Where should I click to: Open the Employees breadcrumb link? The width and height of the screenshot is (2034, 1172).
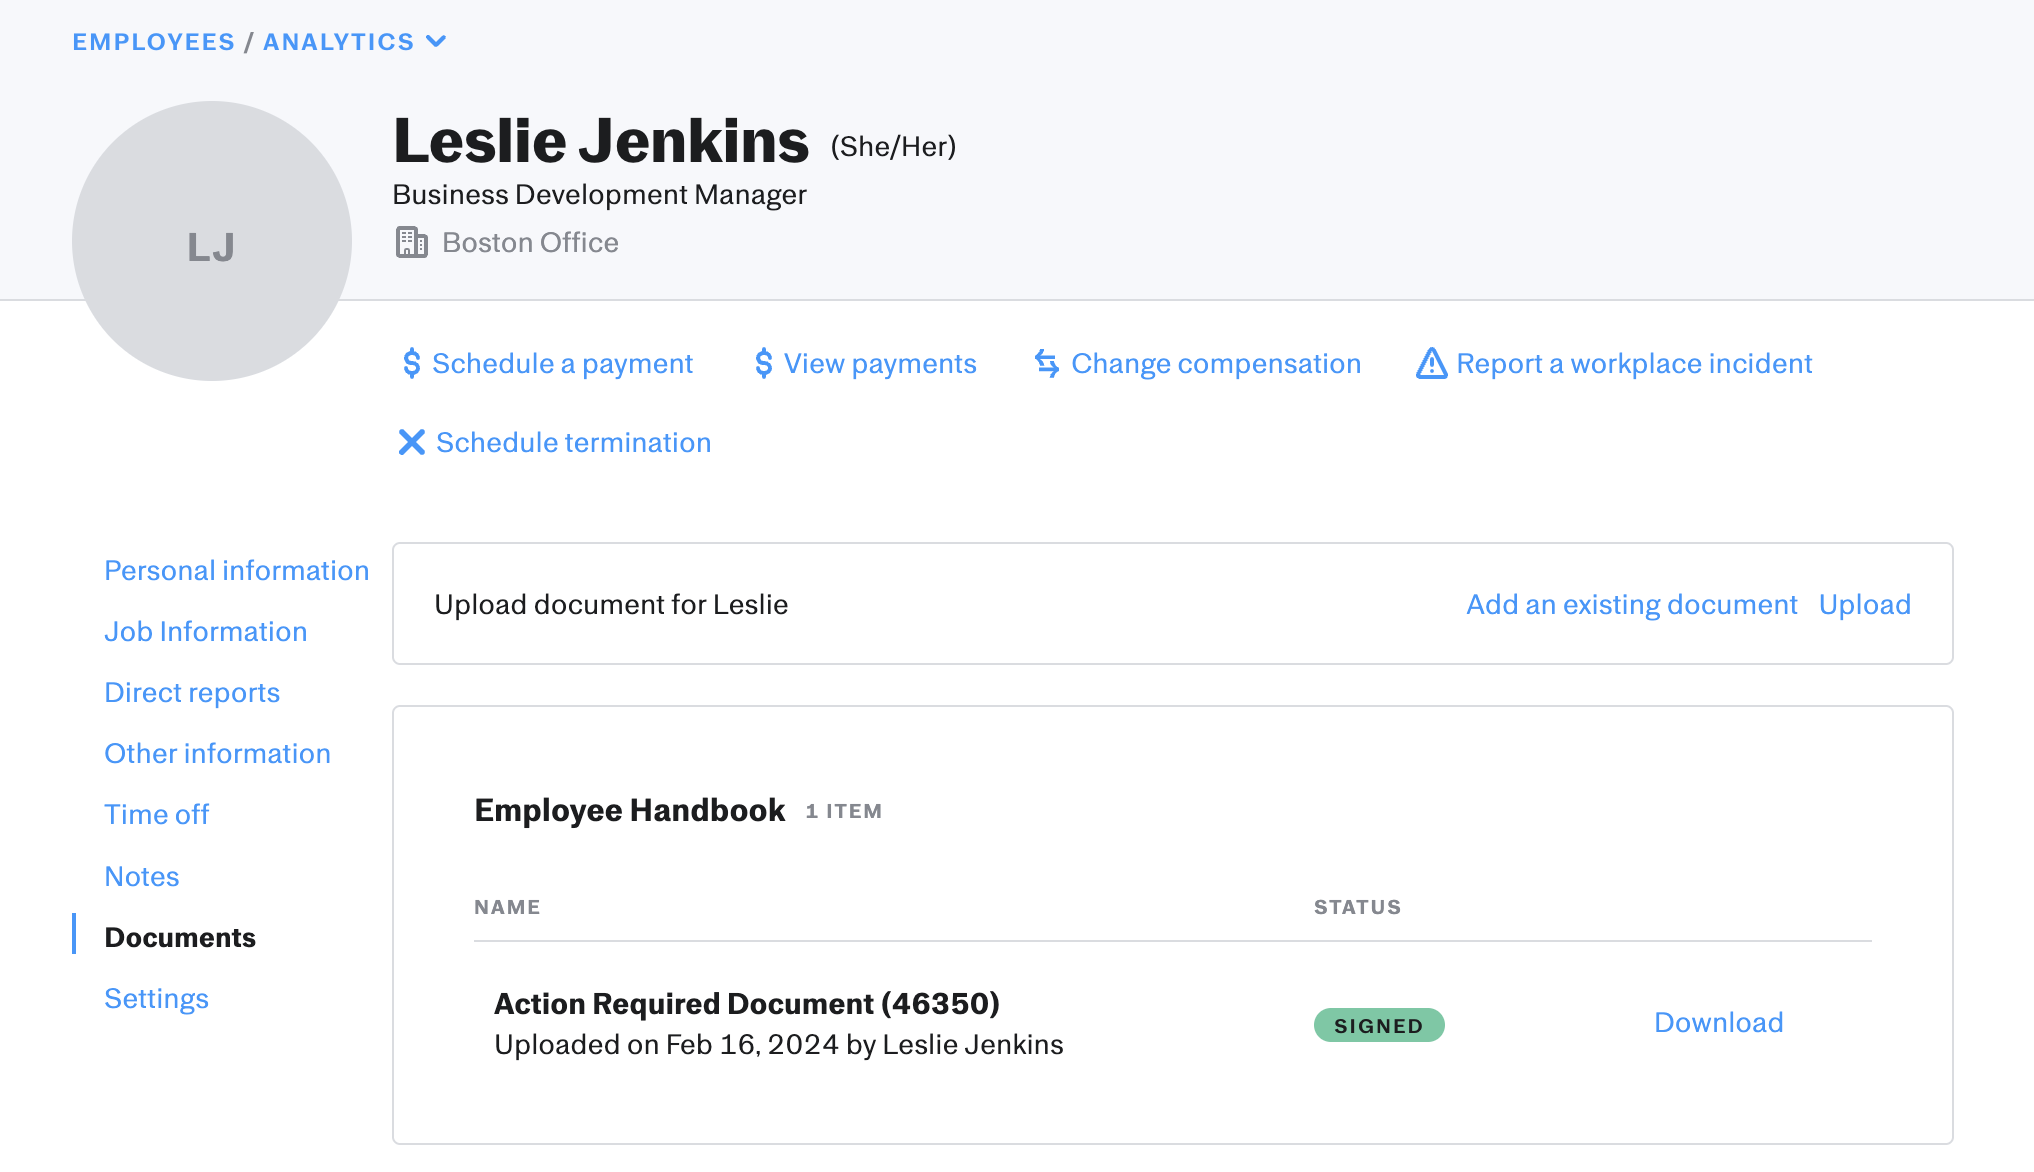(x=153, y=42)
